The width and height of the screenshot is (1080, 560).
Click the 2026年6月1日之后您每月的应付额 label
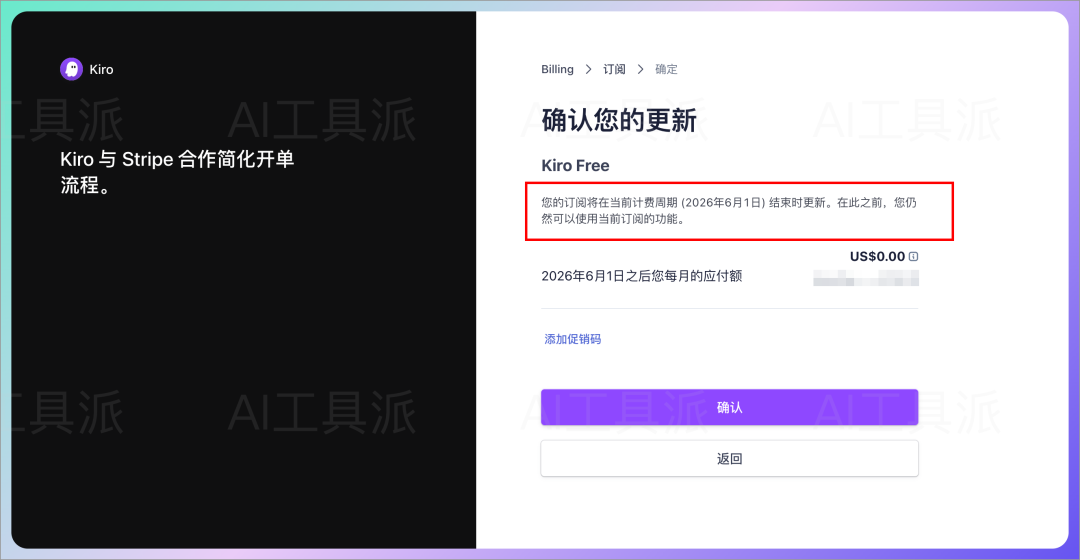pos(641,276)
